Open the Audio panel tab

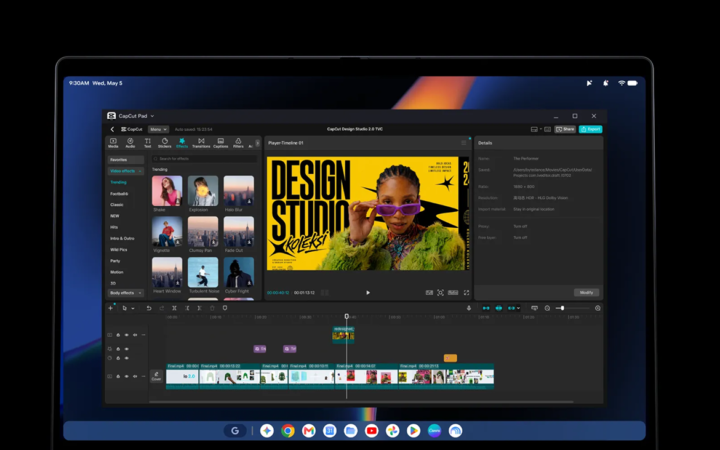[130, 143]
